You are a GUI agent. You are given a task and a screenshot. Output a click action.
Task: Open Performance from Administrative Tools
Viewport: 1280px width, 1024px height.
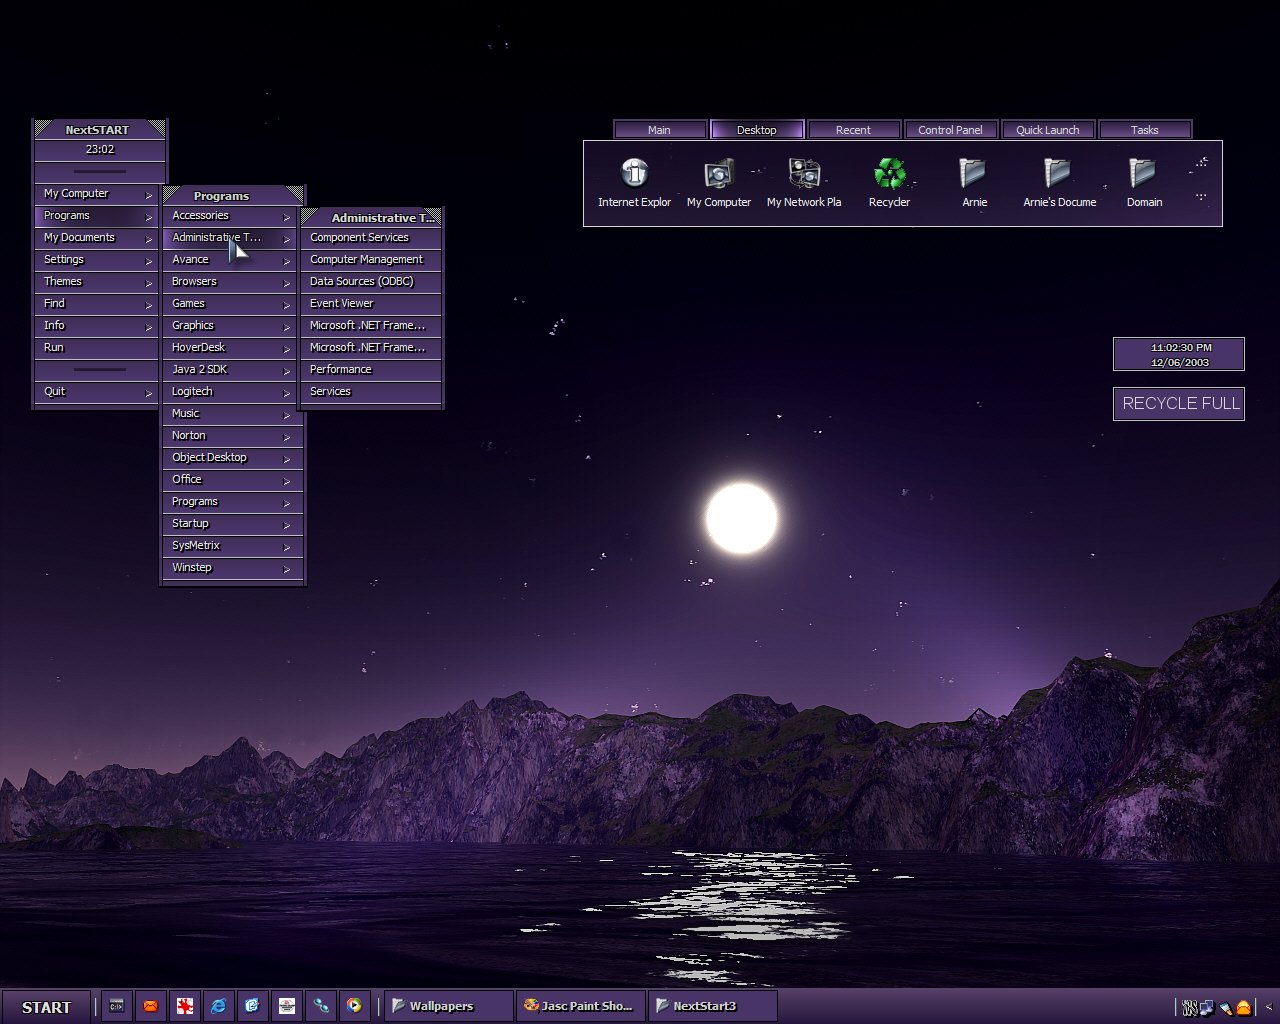coord(370,370)
